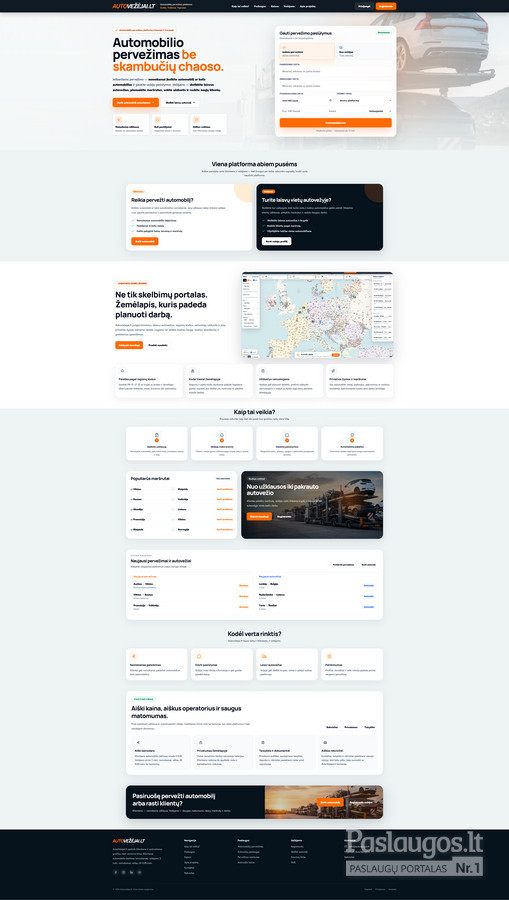Open the Facebook icon in footer
The width and height of the screenshot is (509, 900).
(115, 872)
